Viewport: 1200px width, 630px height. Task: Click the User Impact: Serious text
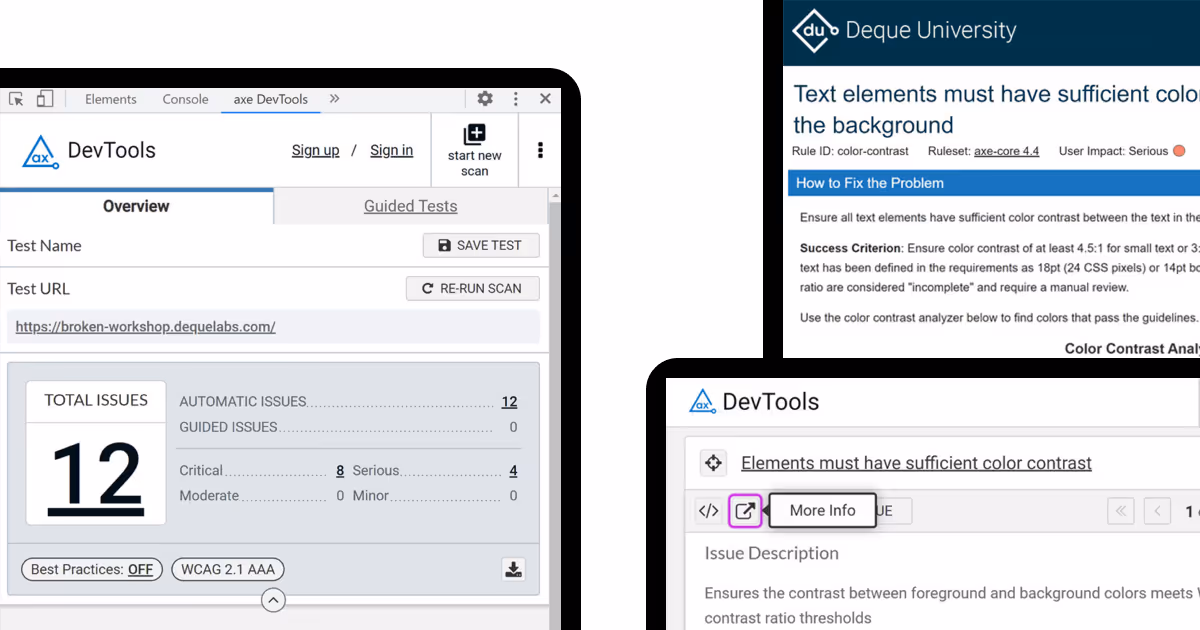click(1113, 151)
